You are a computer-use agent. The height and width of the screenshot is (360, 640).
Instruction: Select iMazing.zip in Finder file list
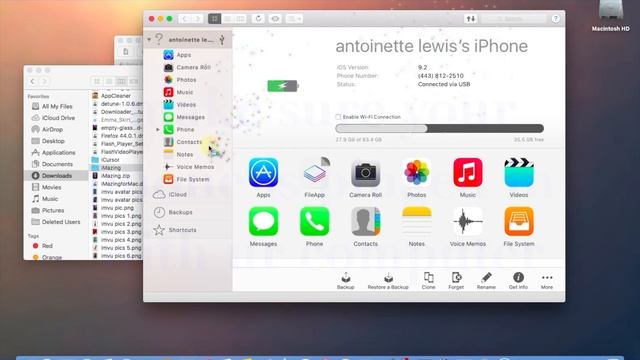tap(116, 176)
